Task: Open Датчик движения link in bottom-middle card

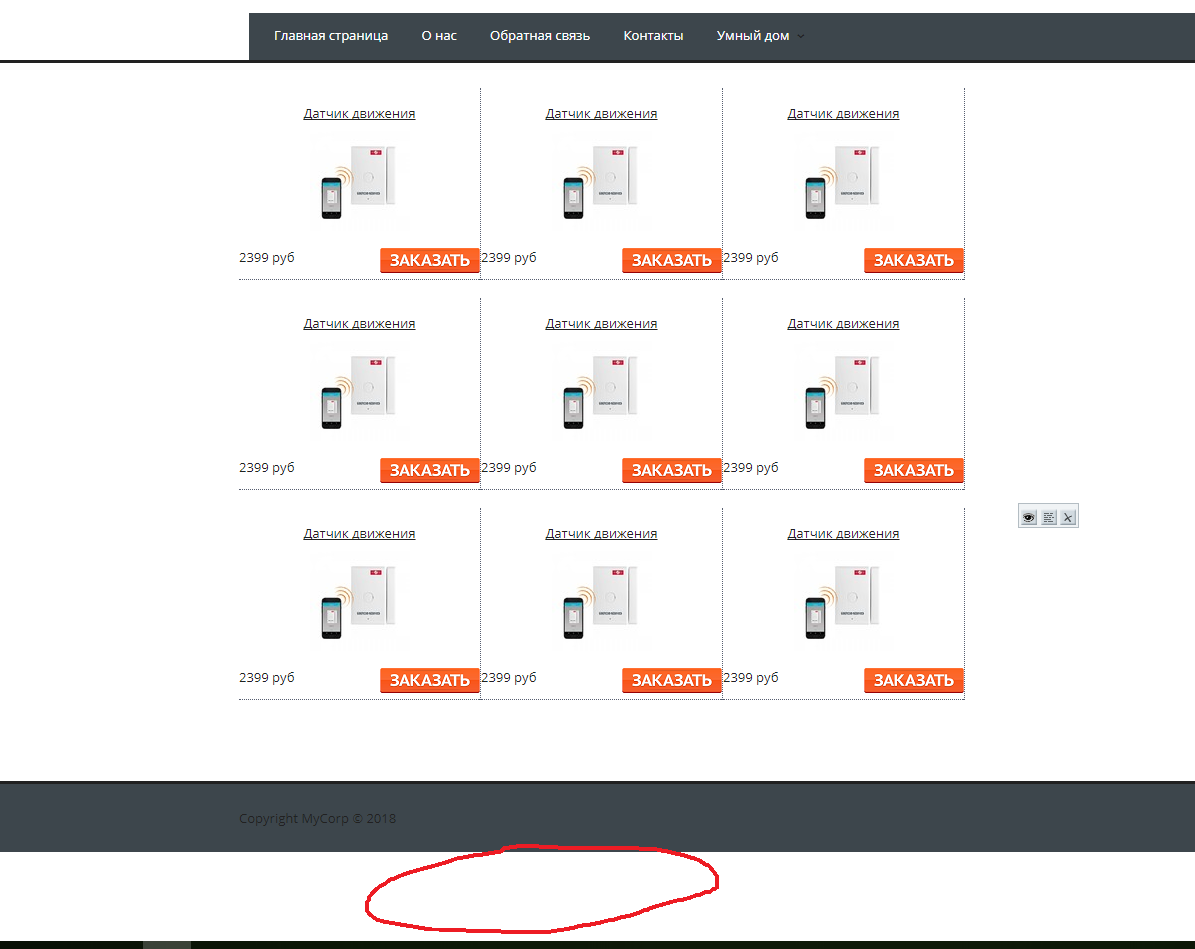Action: tap(601, 534)
